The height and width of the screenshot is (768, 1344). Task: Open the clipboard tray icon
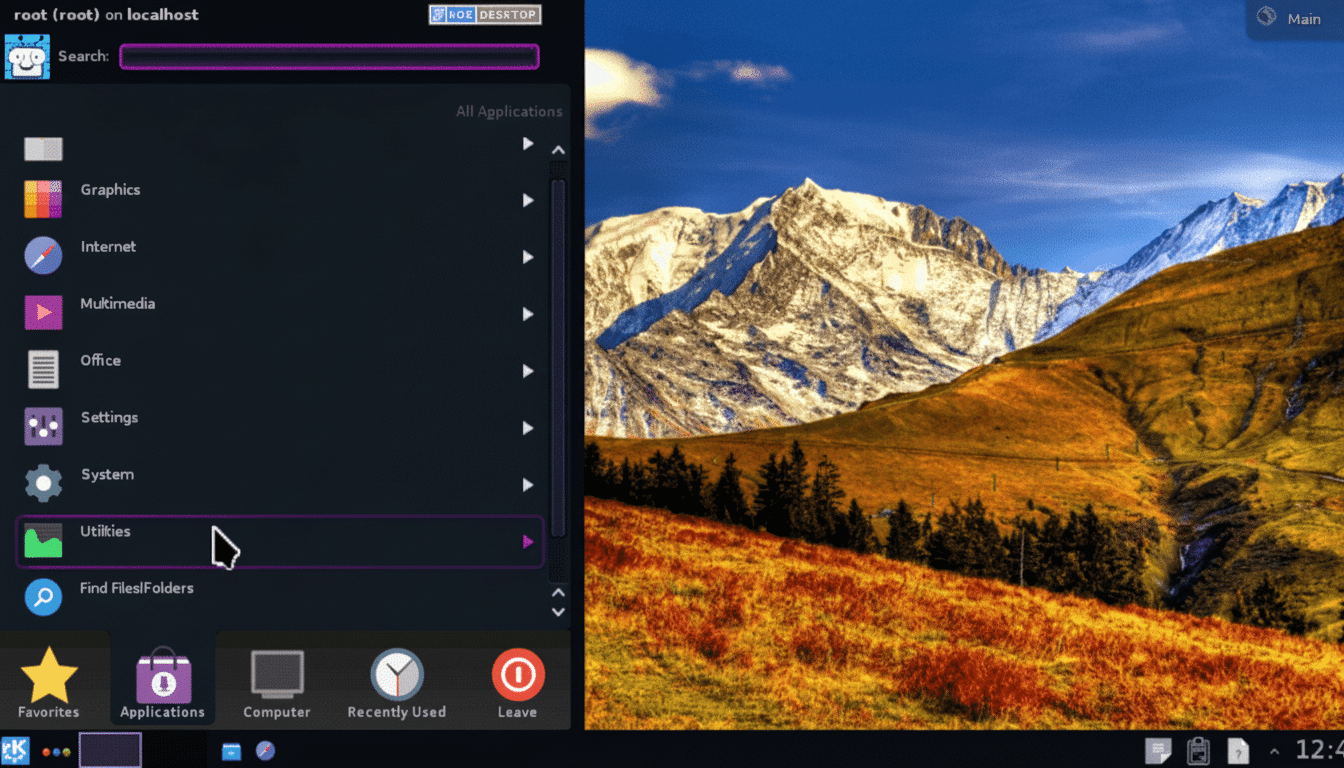(x=1197, y=750)
